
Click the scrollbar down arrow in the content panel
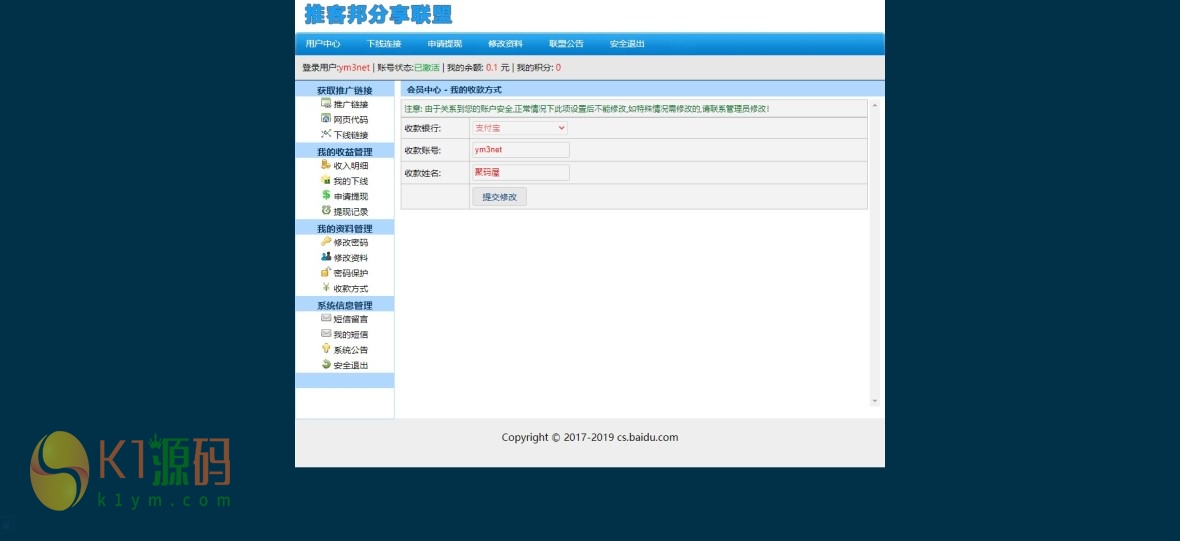pyautogui.click(x=875, y=401)
